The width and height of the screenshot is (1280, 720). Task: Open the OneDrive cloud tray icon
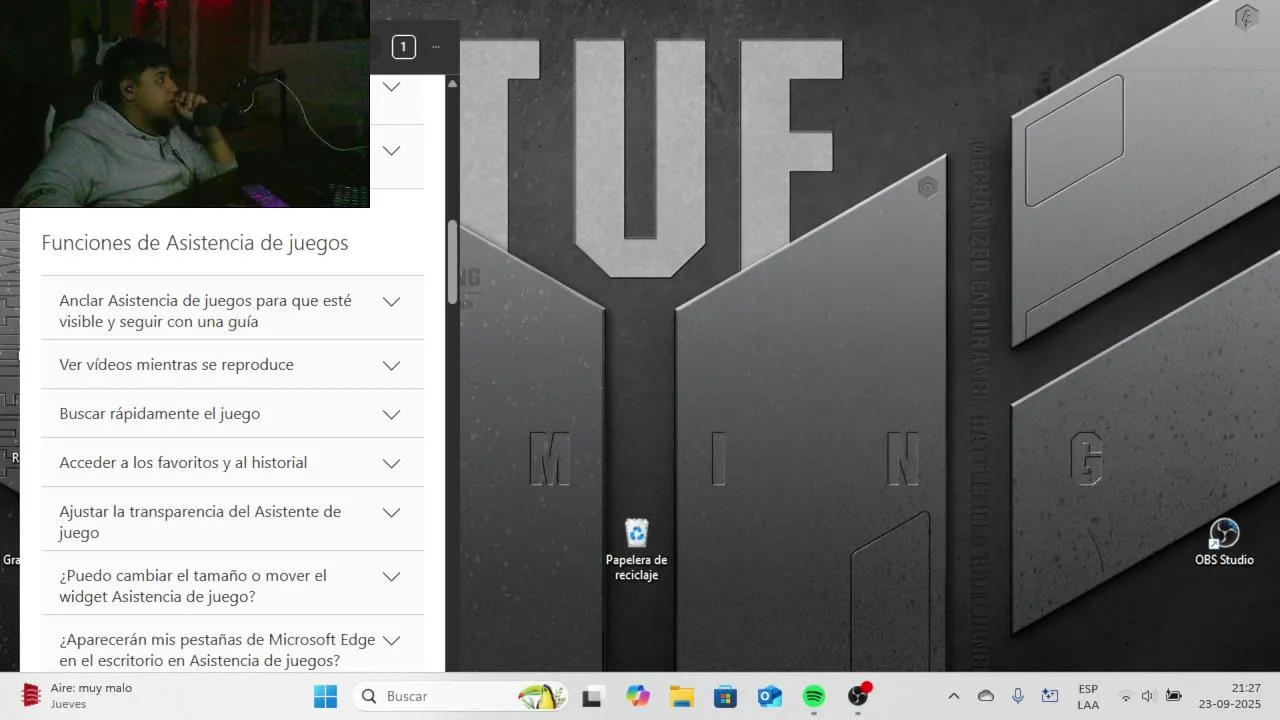click(986, 696)
